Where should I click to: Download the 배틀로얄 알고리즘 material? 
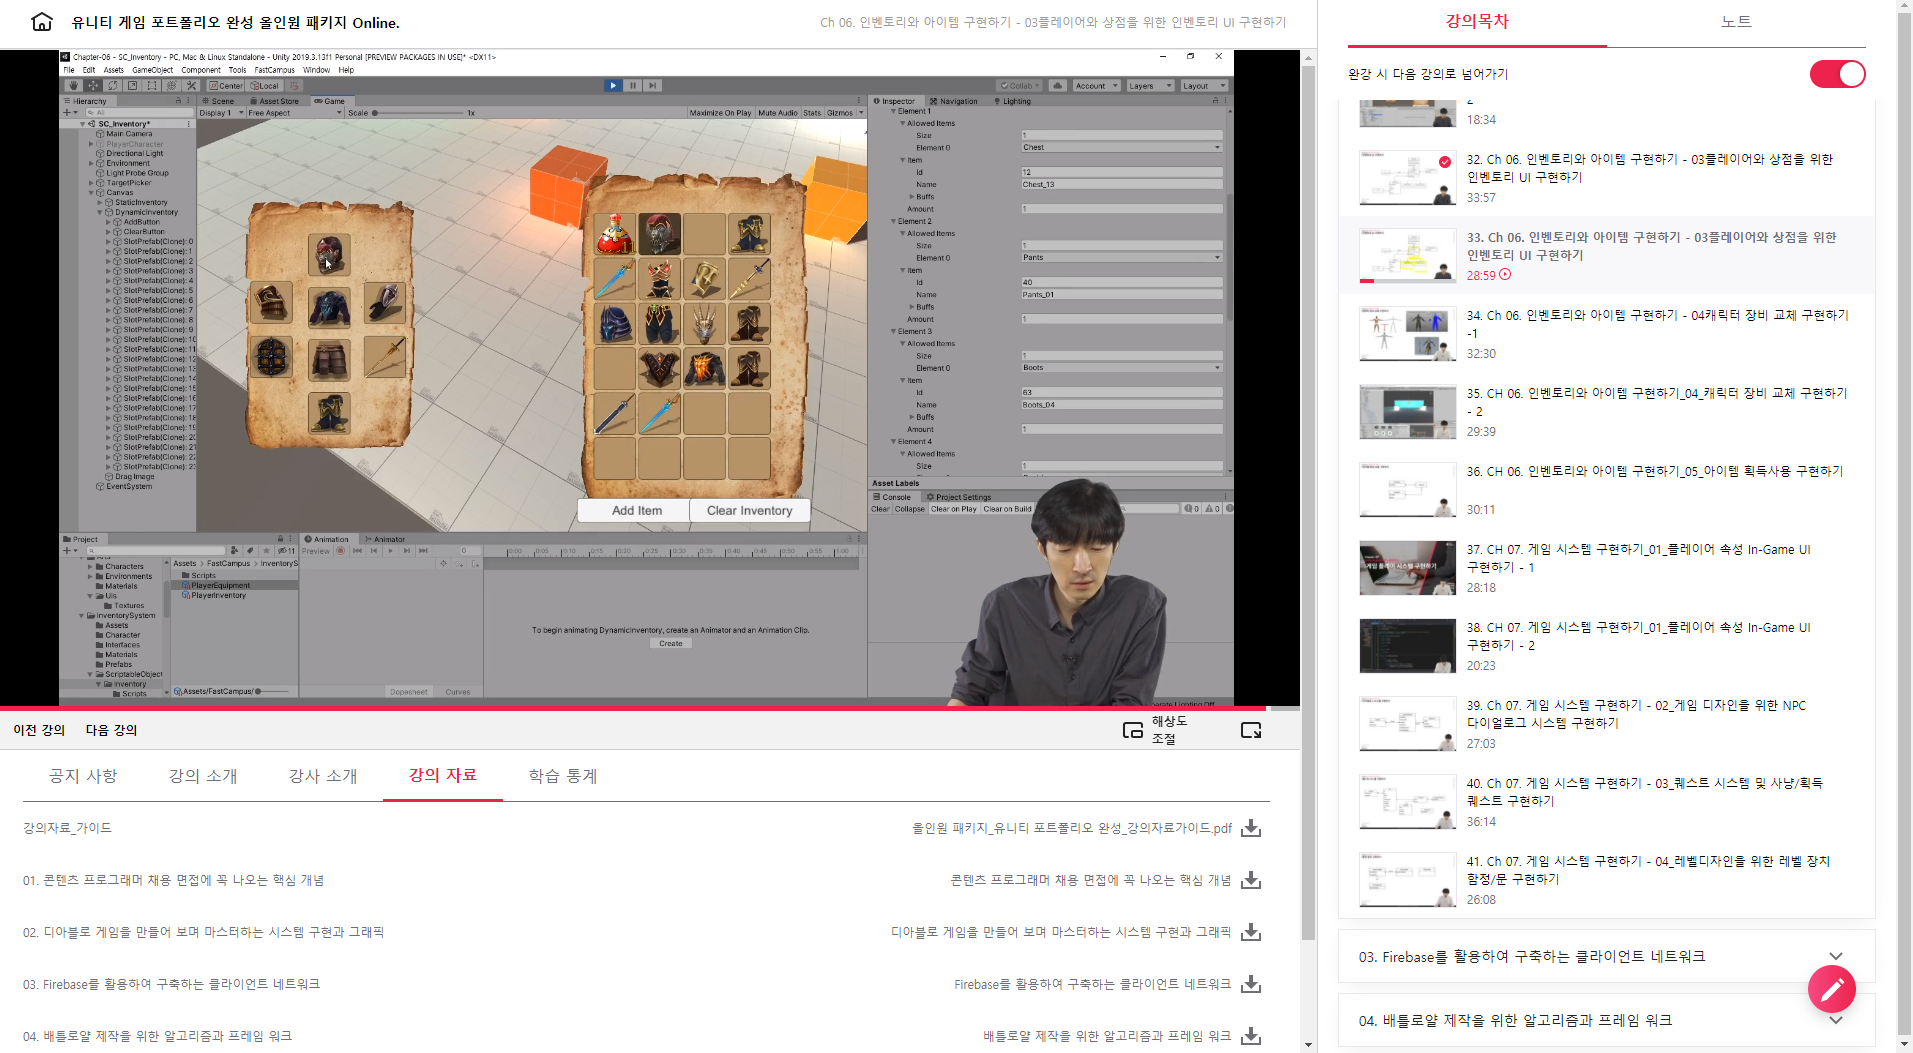tap(1251, 1036)
